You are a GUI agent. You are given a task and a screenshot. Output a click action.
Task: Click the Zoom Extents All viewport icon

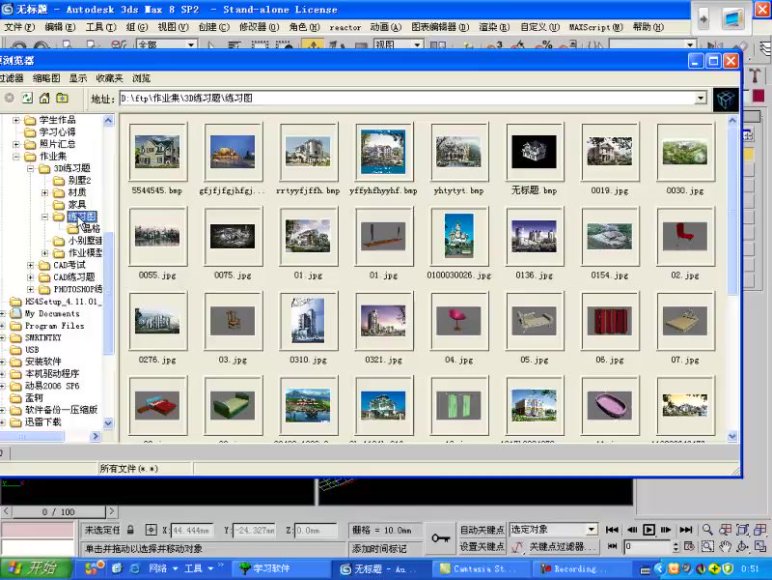point(760,530)
